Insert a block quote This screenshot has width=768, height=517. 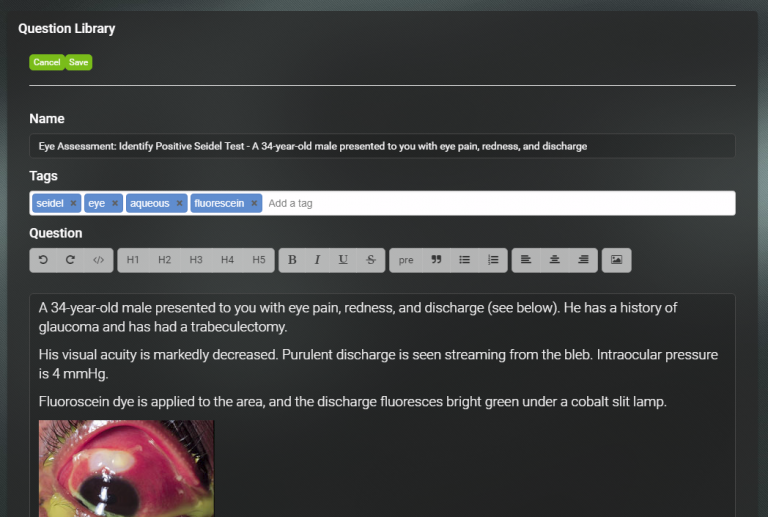pos(436,260)
